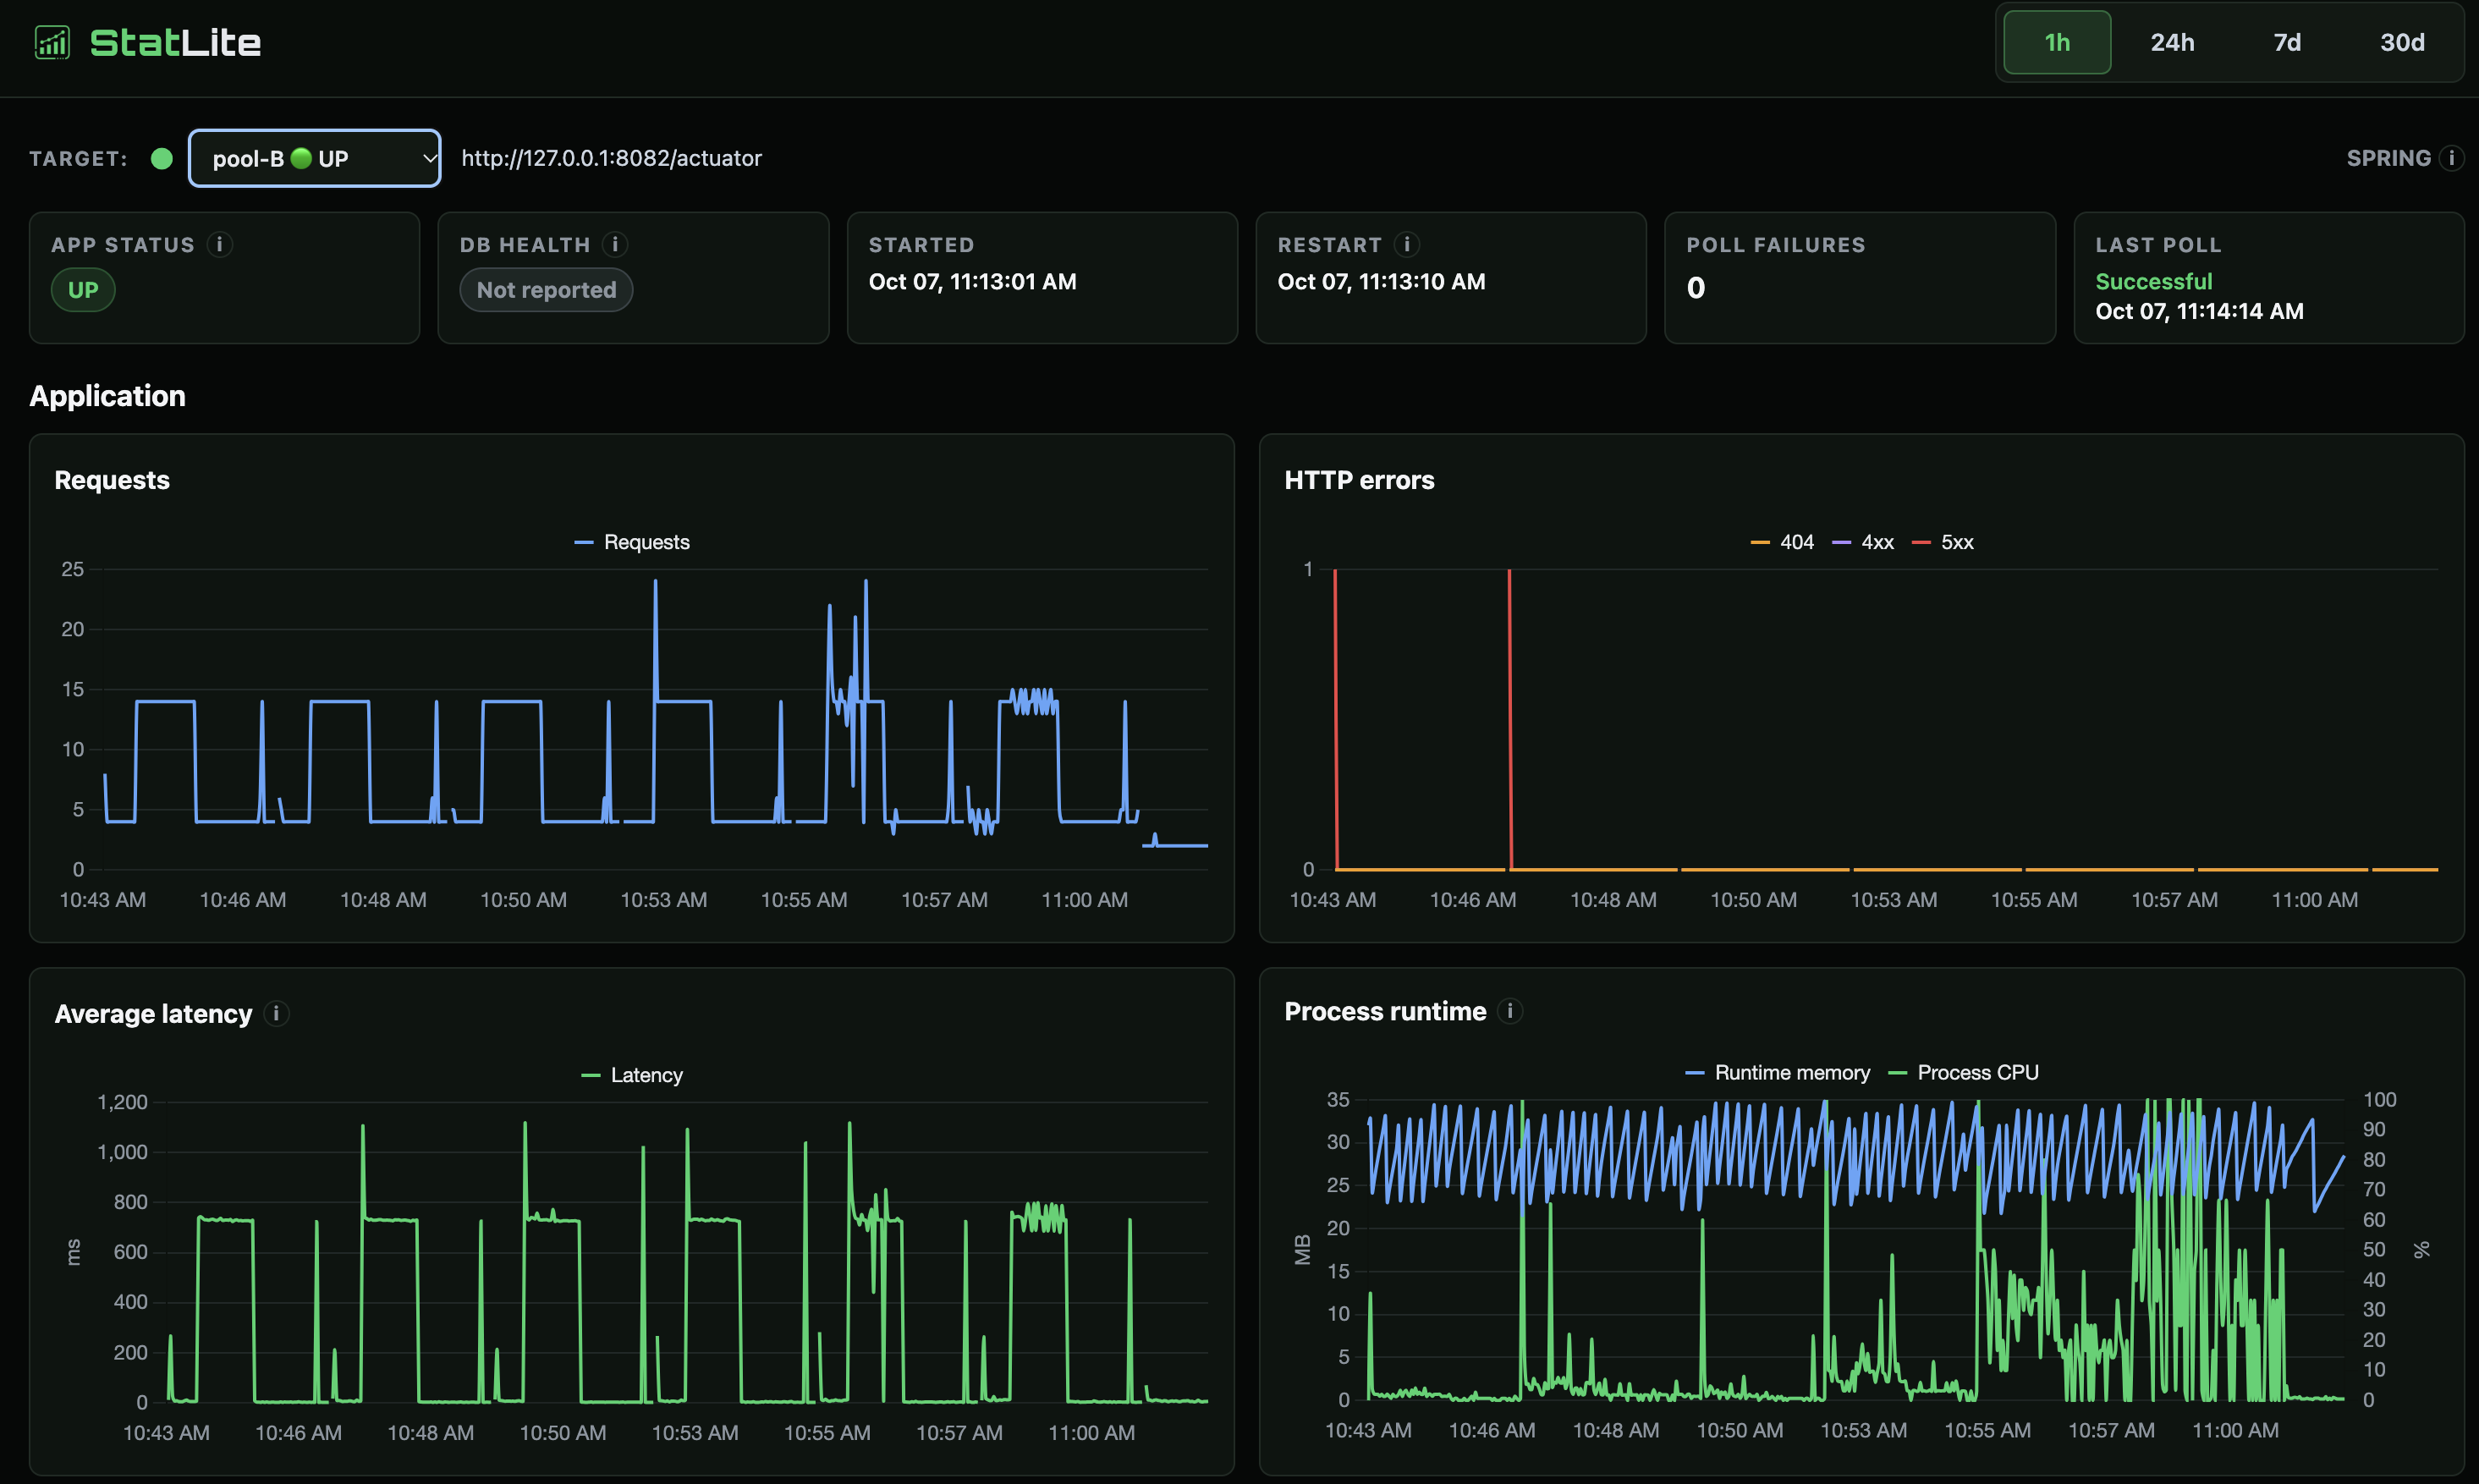This screenshot has height=1484, width=2479.
Task: Click the Restart time Oct 07, 11:13:10 AM
Action: tap(1381, 282)
